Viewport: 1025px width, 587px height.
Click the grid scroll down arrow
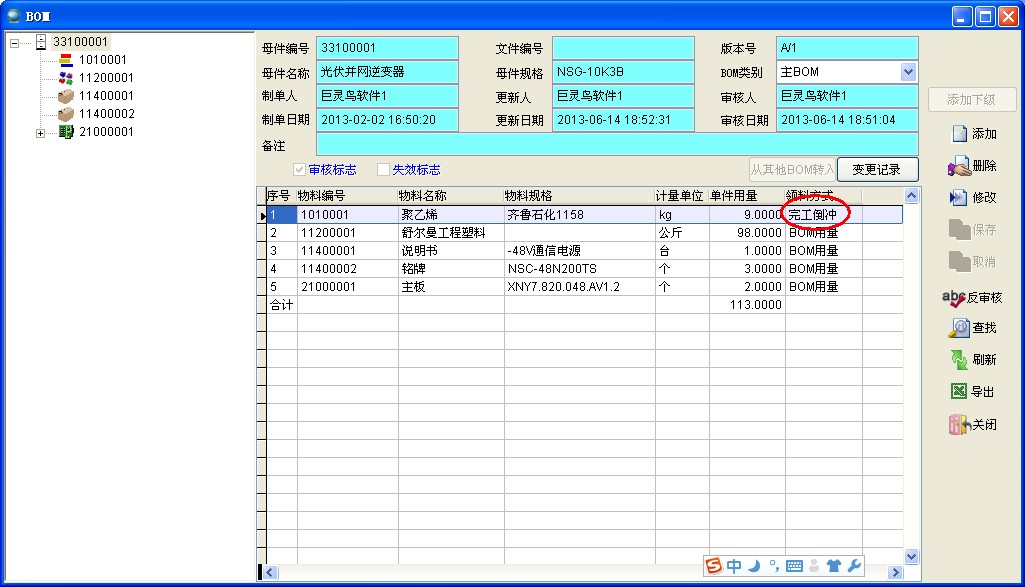click(911, 556)
